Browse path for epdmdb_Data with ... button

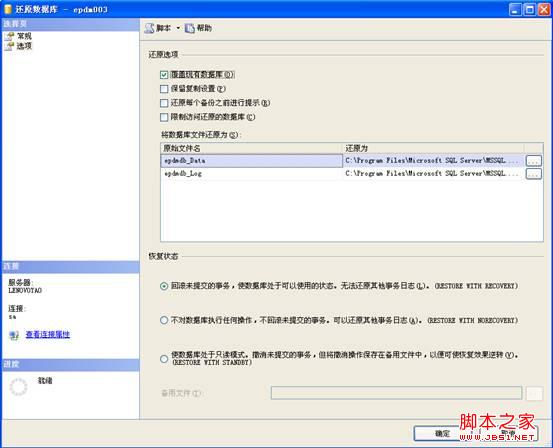click(534, 161)
